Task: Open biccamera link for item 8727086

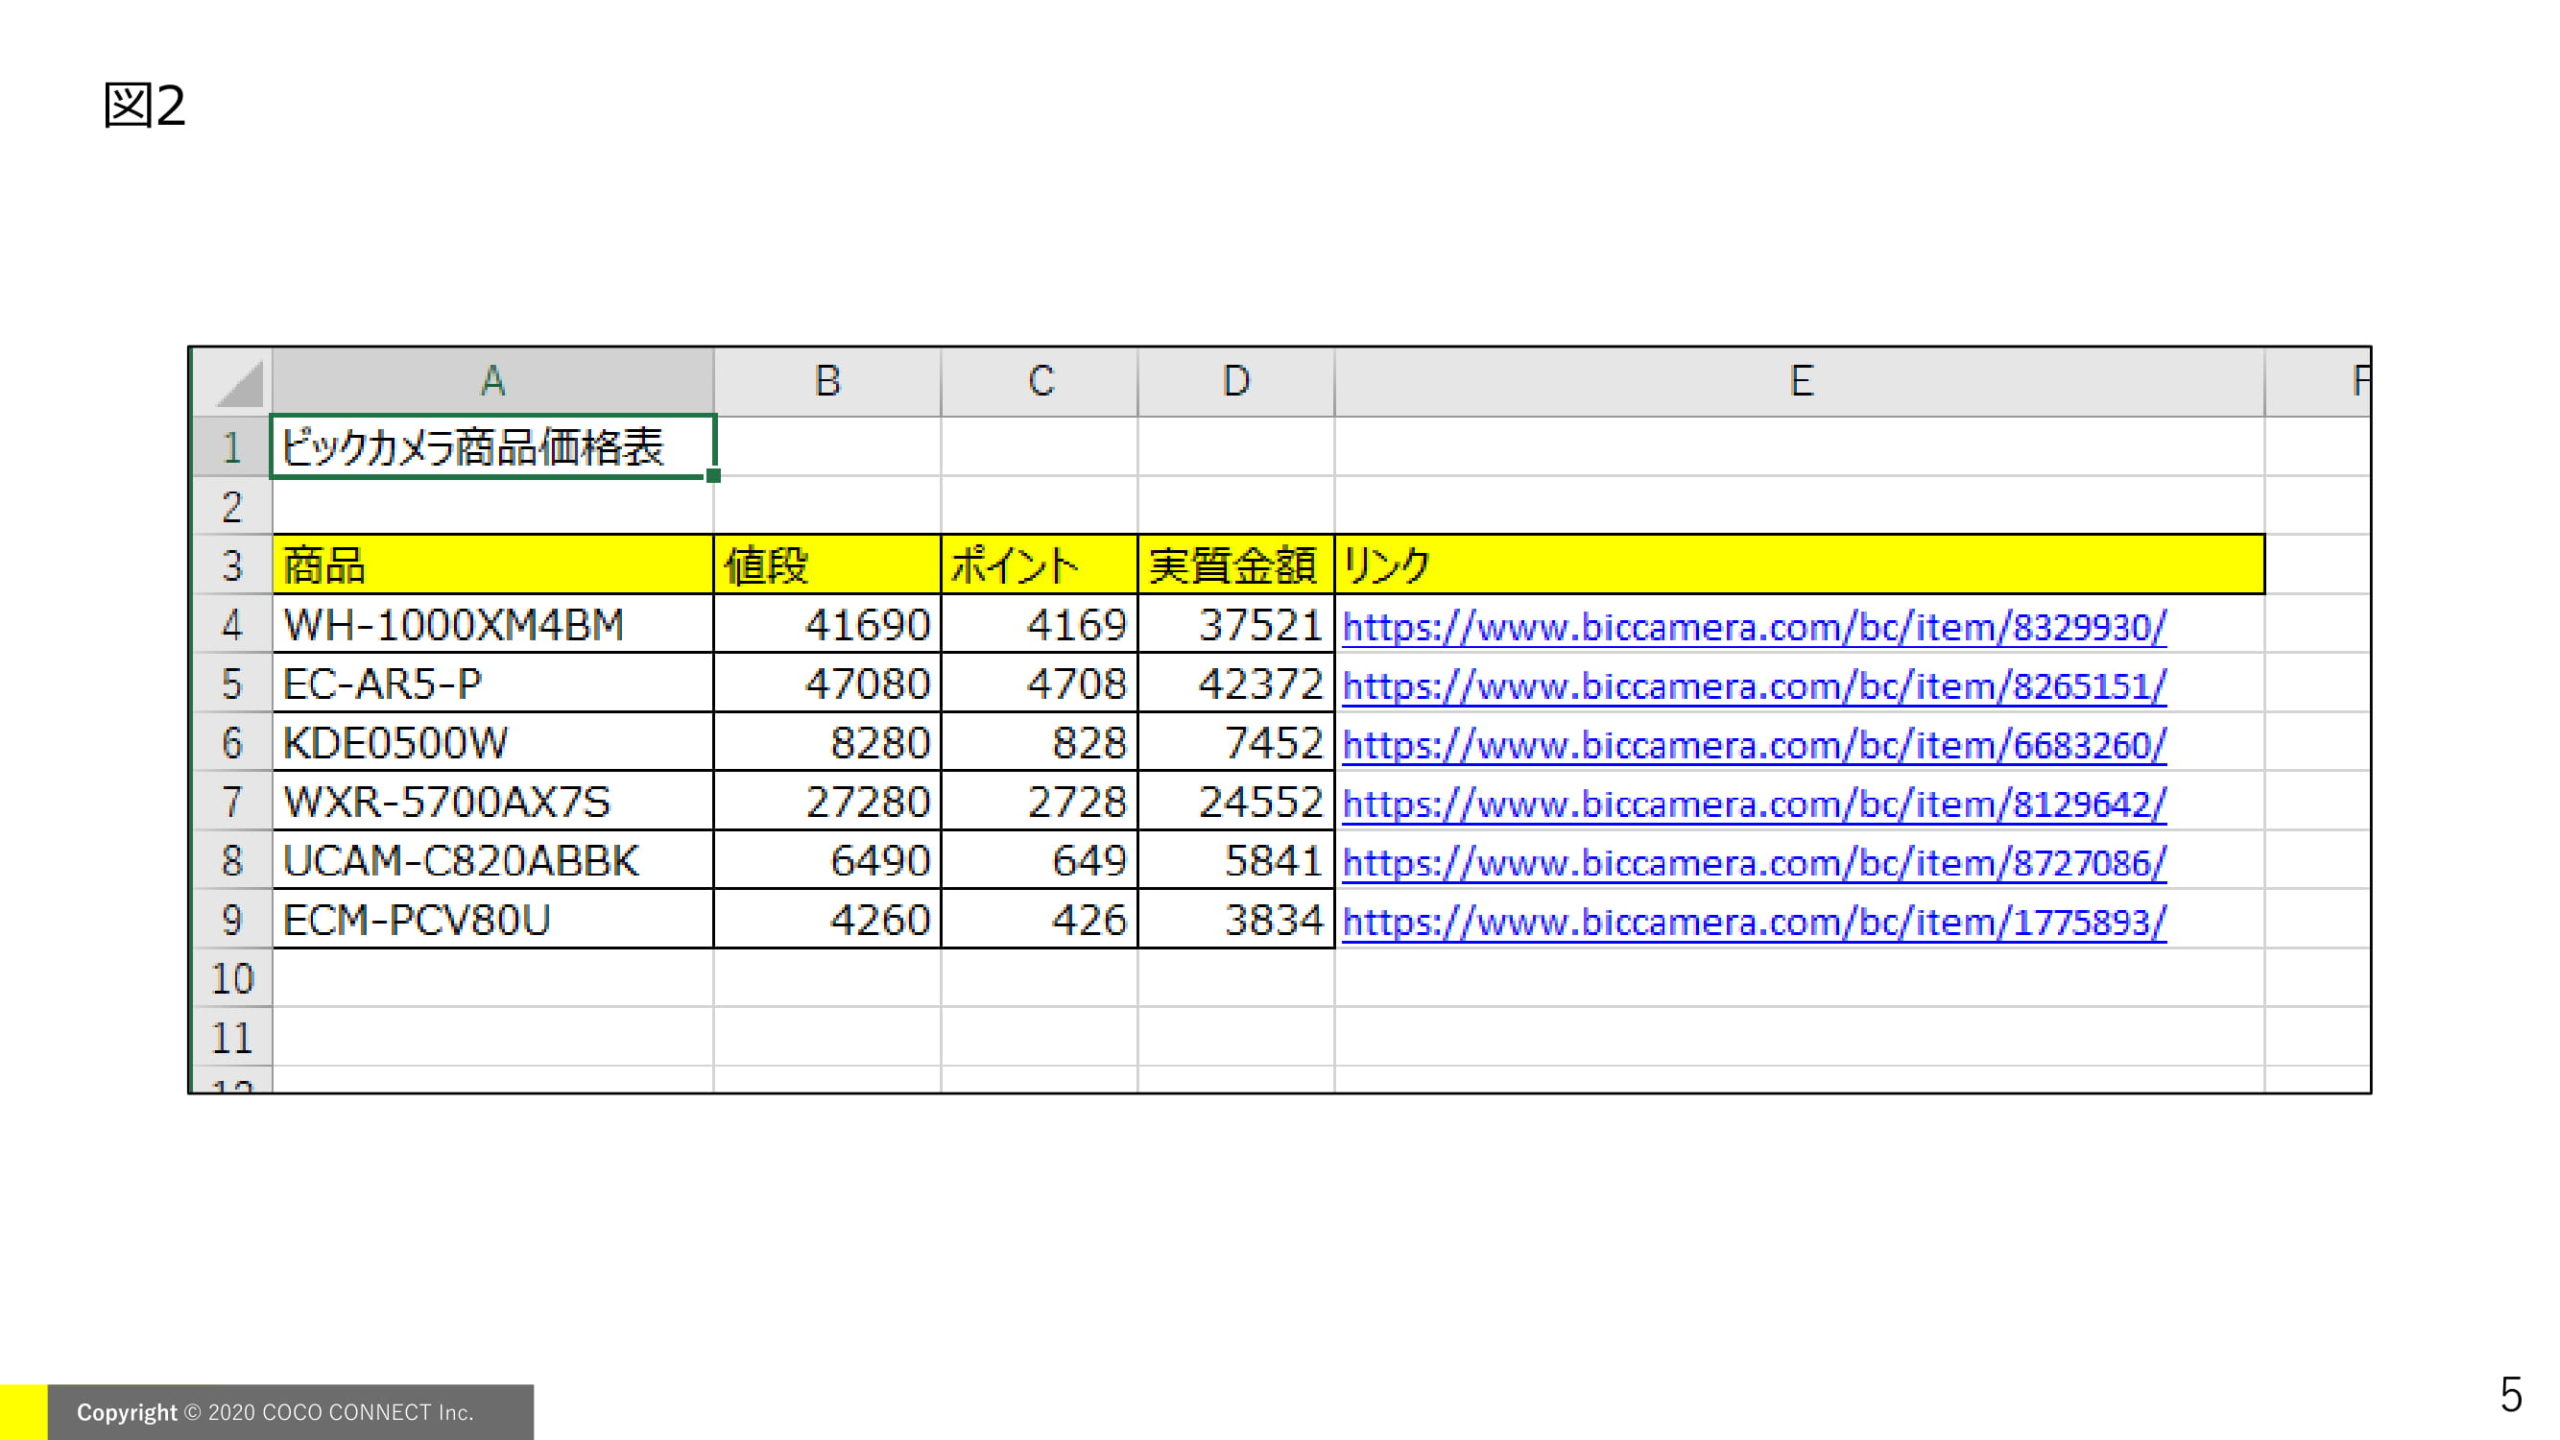Action: point(1754,863)
